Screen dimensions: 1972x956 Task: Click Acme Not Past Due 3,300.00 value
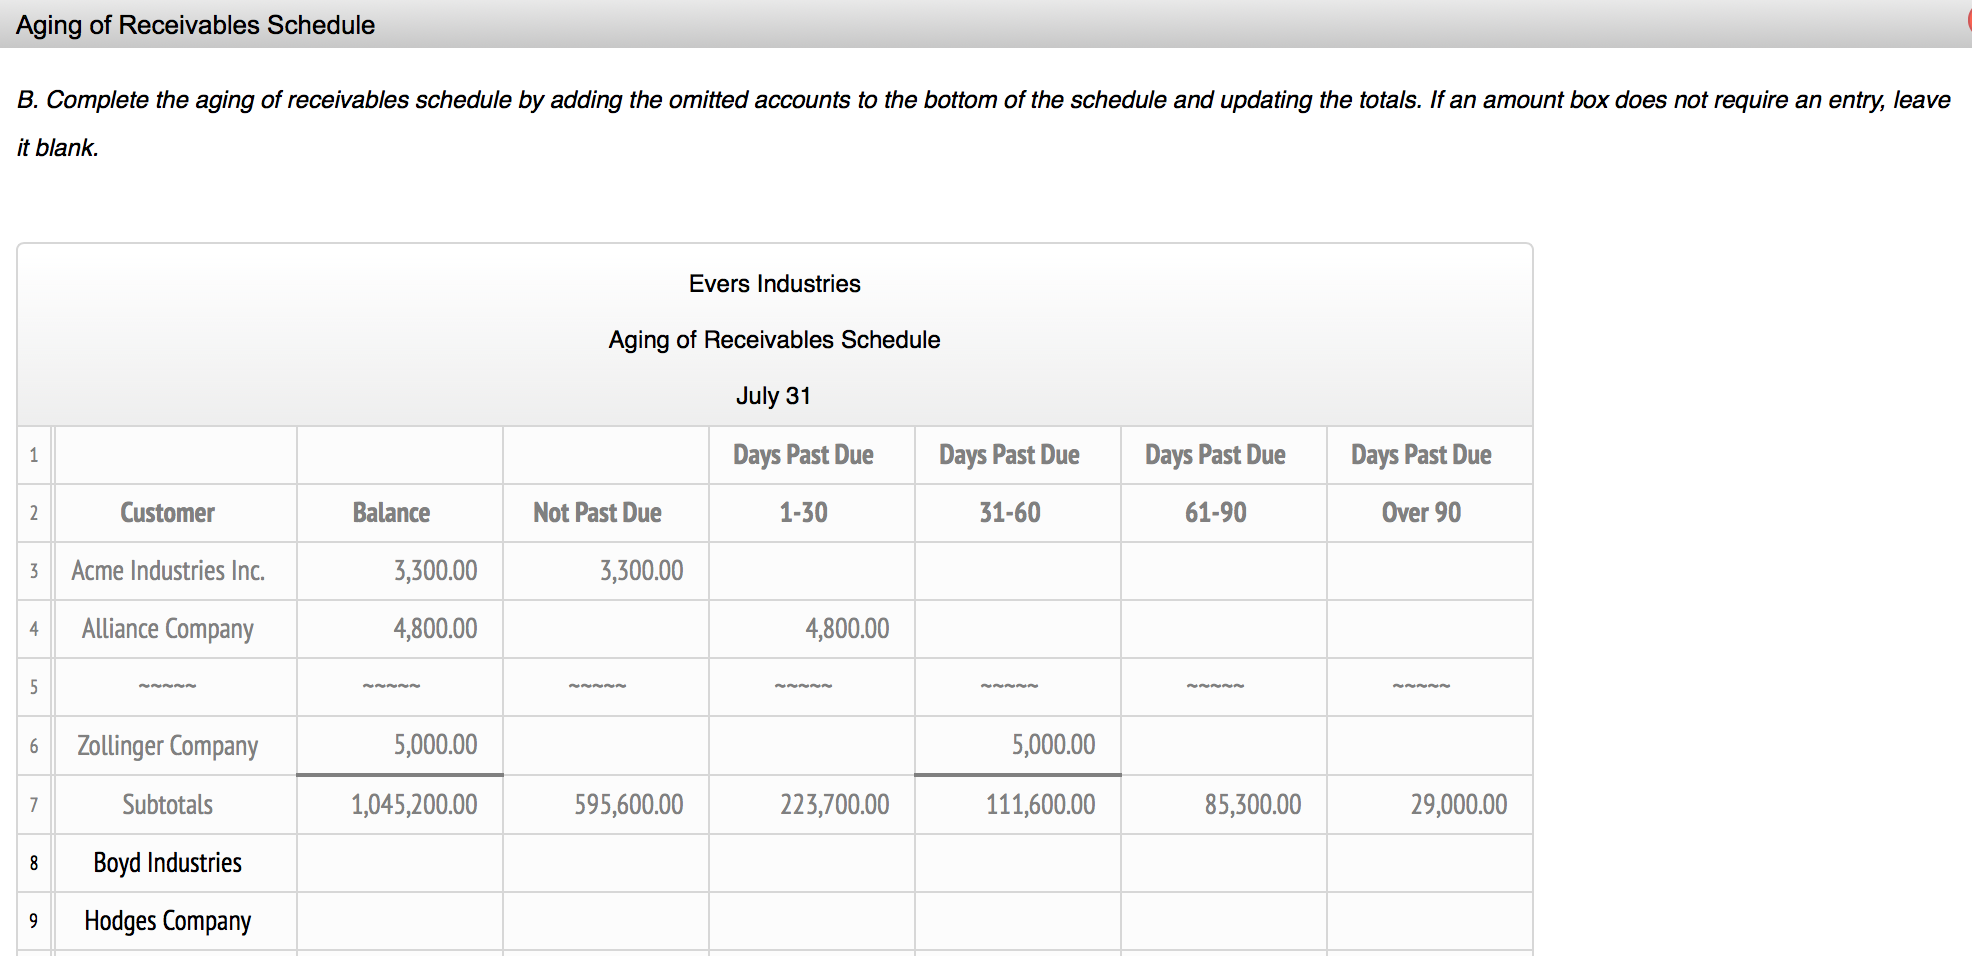[642, 571]
